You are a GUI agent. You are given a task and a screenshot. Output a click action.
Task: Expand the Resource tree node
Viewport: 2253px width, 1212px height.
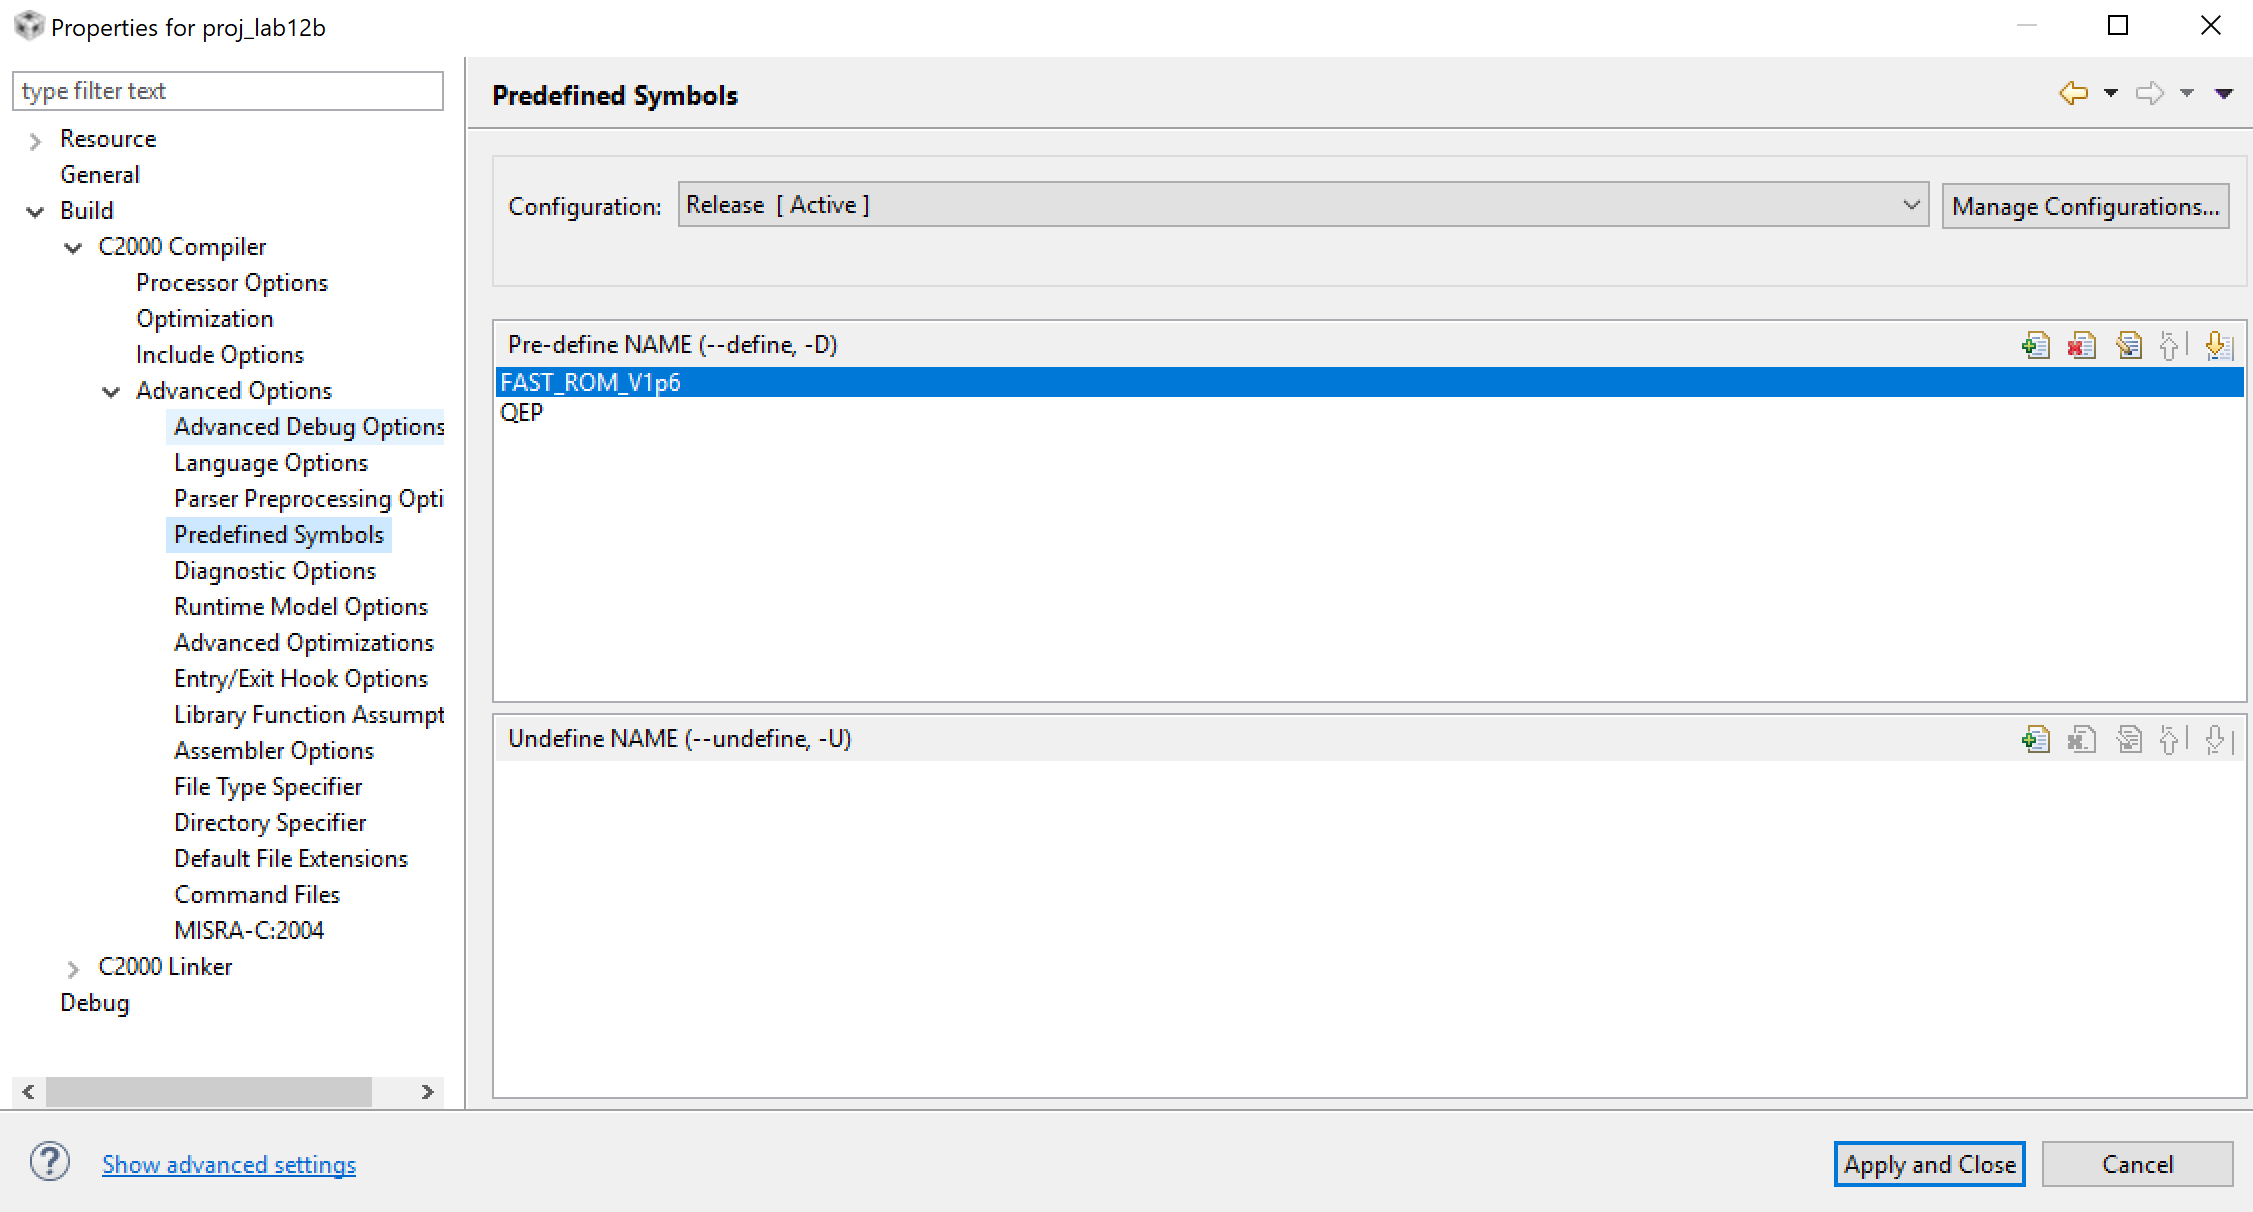[35, 140]
